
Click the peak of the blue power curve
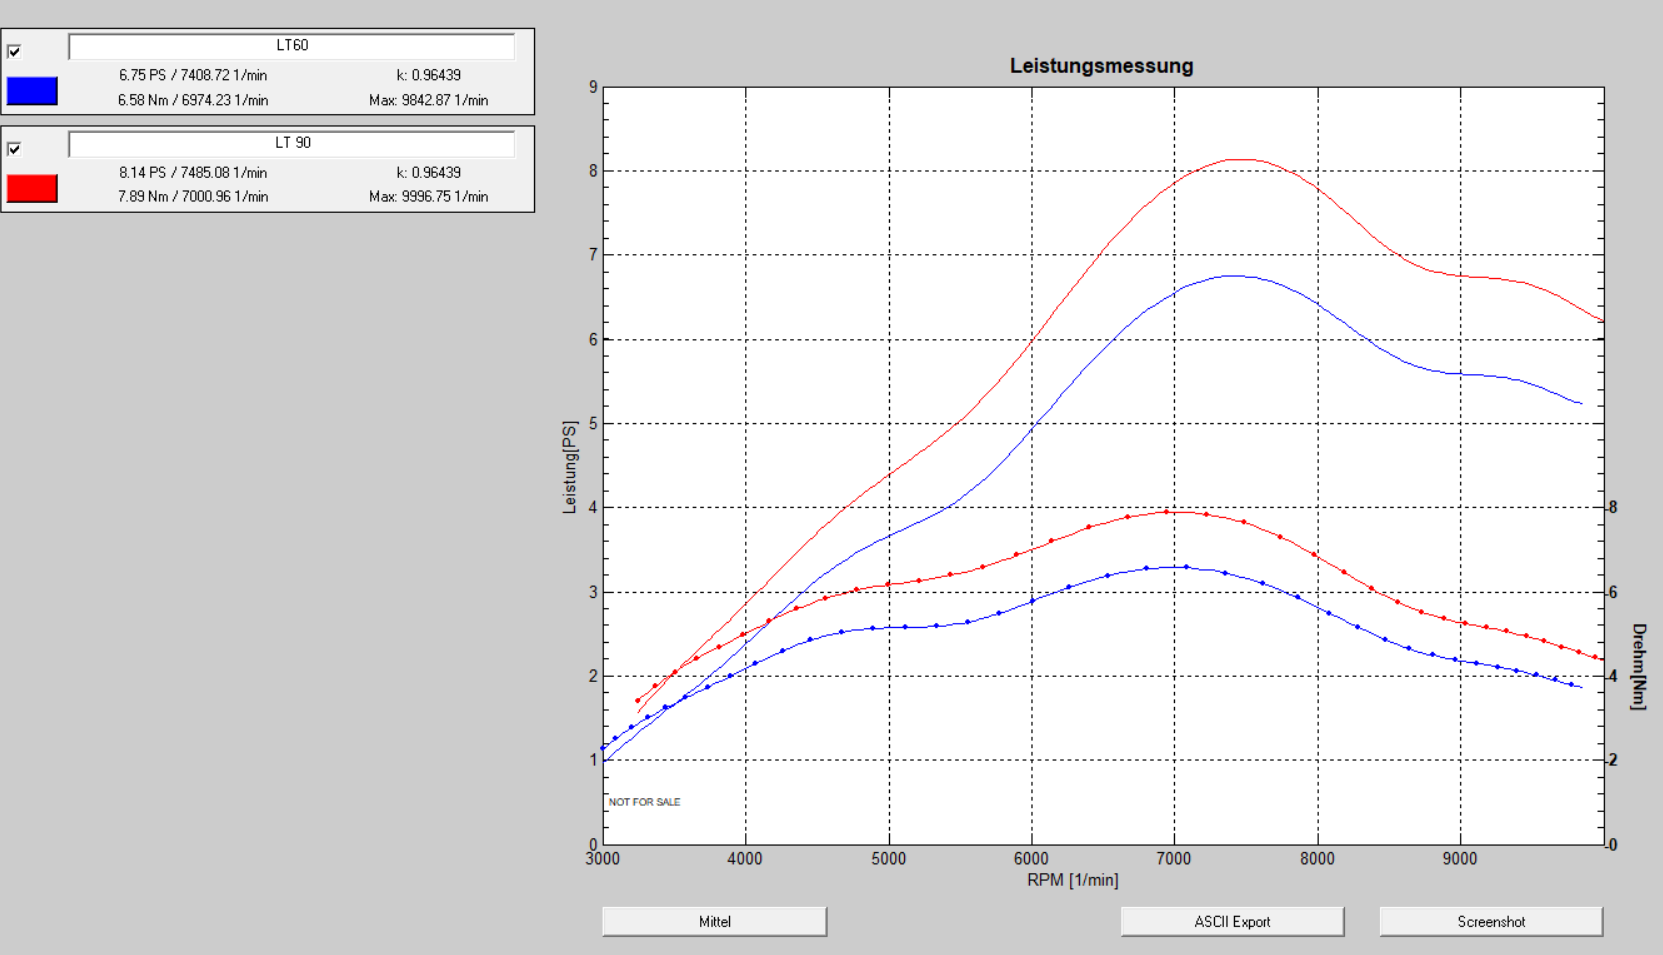click(x=1230, y=275)
